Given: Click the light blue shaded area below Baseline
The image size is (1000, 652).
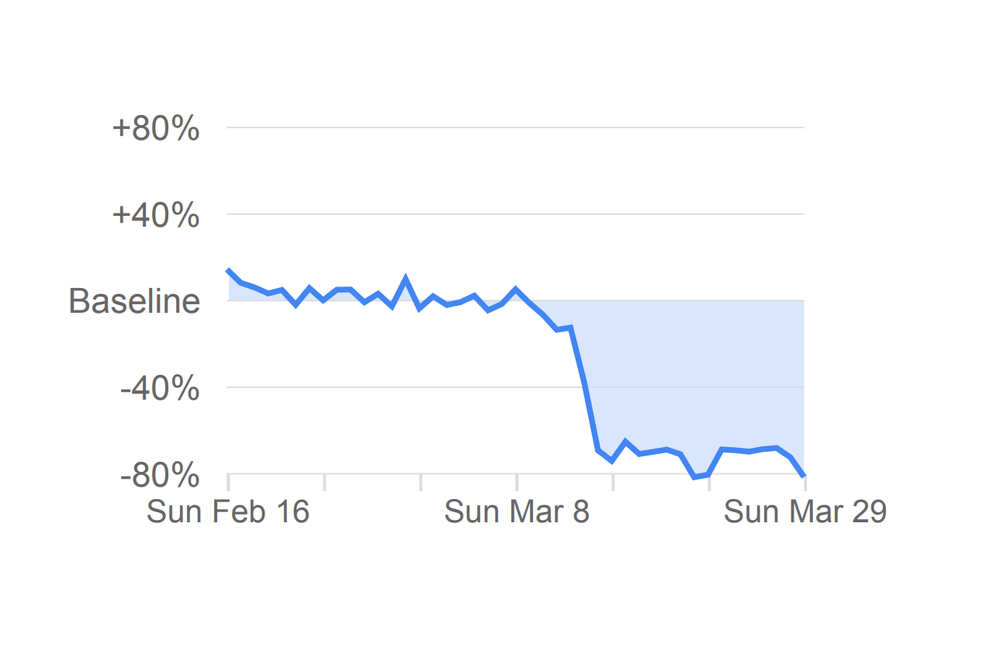Looking at the screenshot, I should click(700, 380).
